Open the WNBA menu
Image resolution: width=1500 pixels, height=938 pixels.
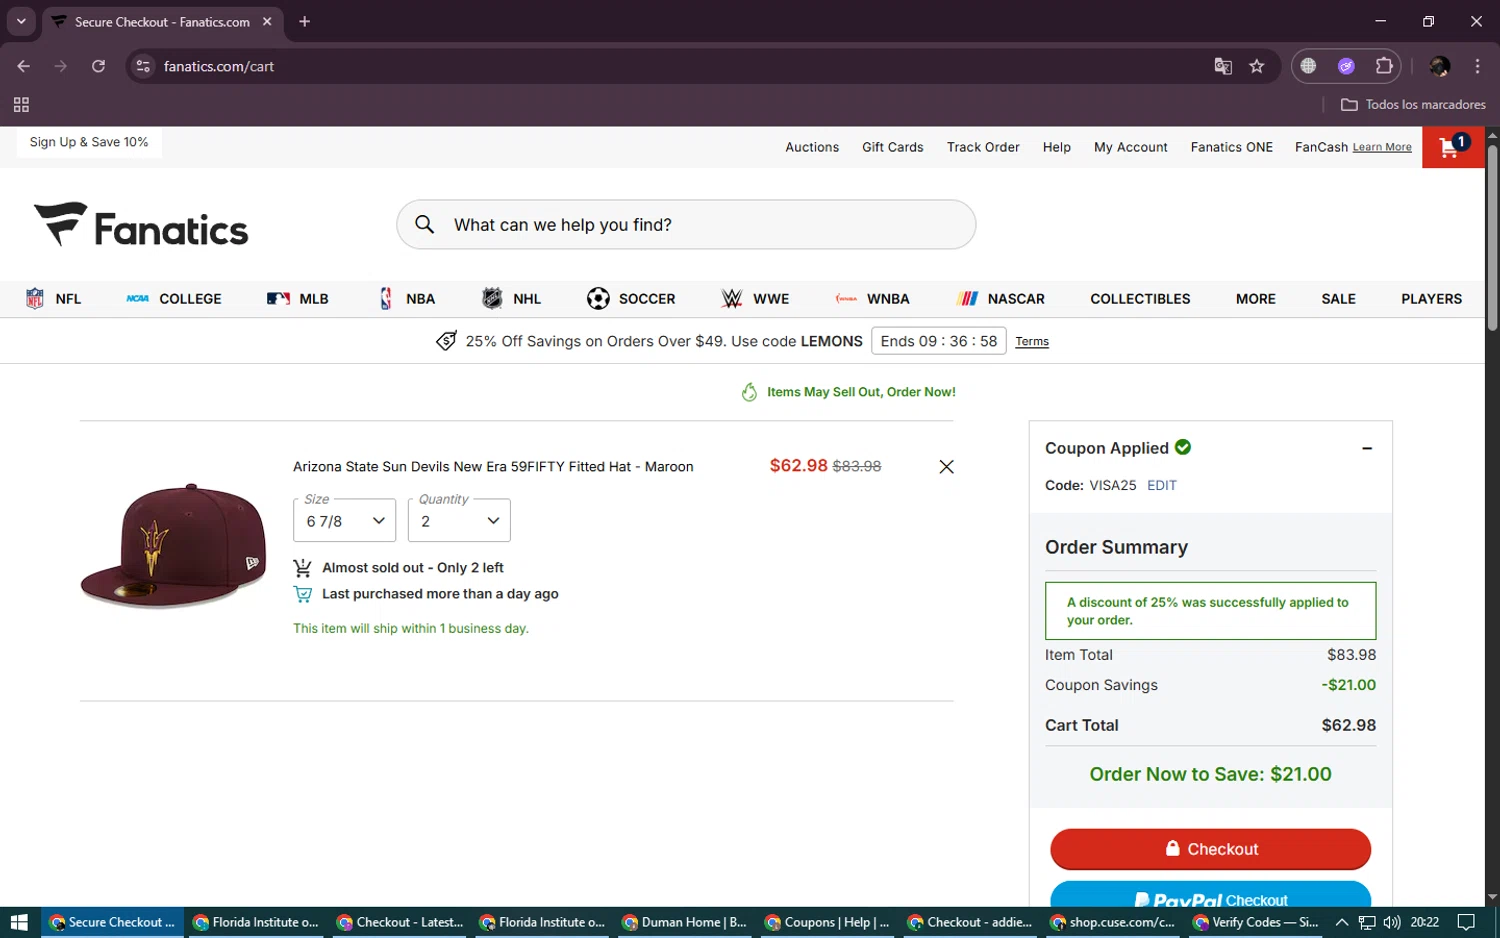point(872,299)
